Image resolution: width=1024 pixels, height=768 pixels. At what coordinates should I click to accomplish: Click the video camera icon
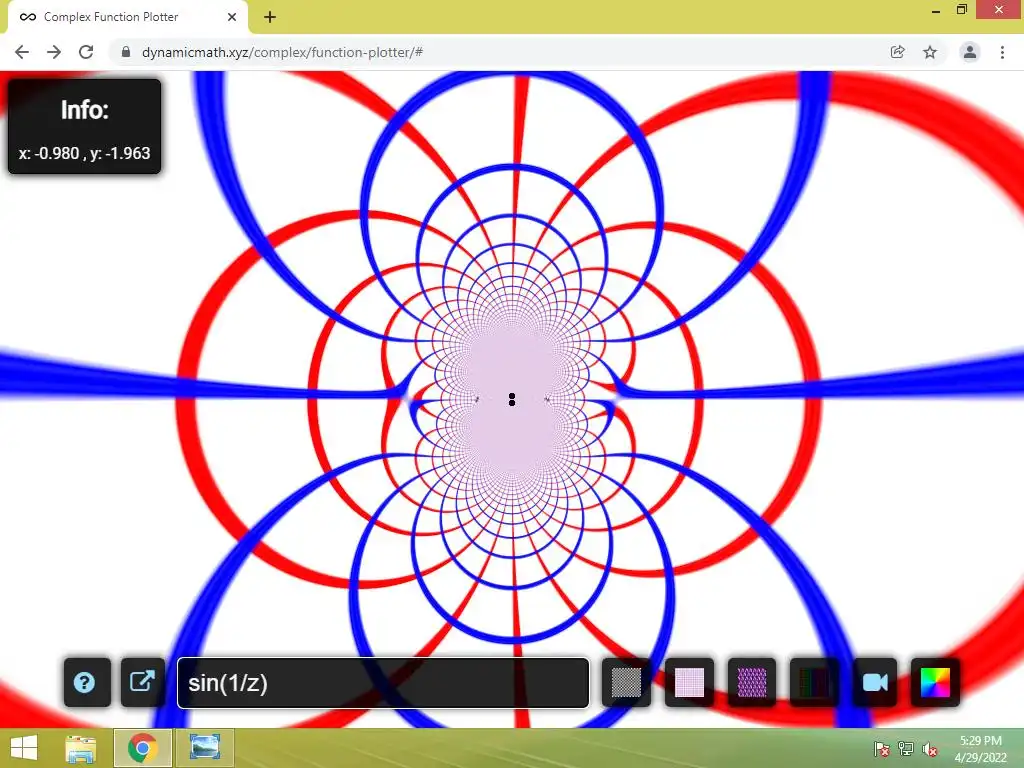coord(875,682)
